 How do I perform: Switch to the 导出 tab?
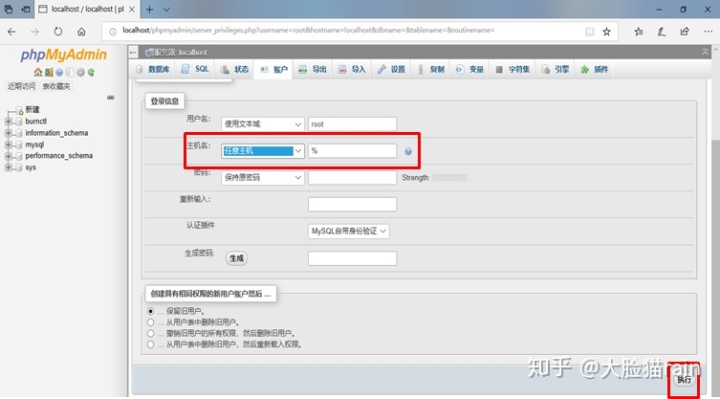[313, 69]
